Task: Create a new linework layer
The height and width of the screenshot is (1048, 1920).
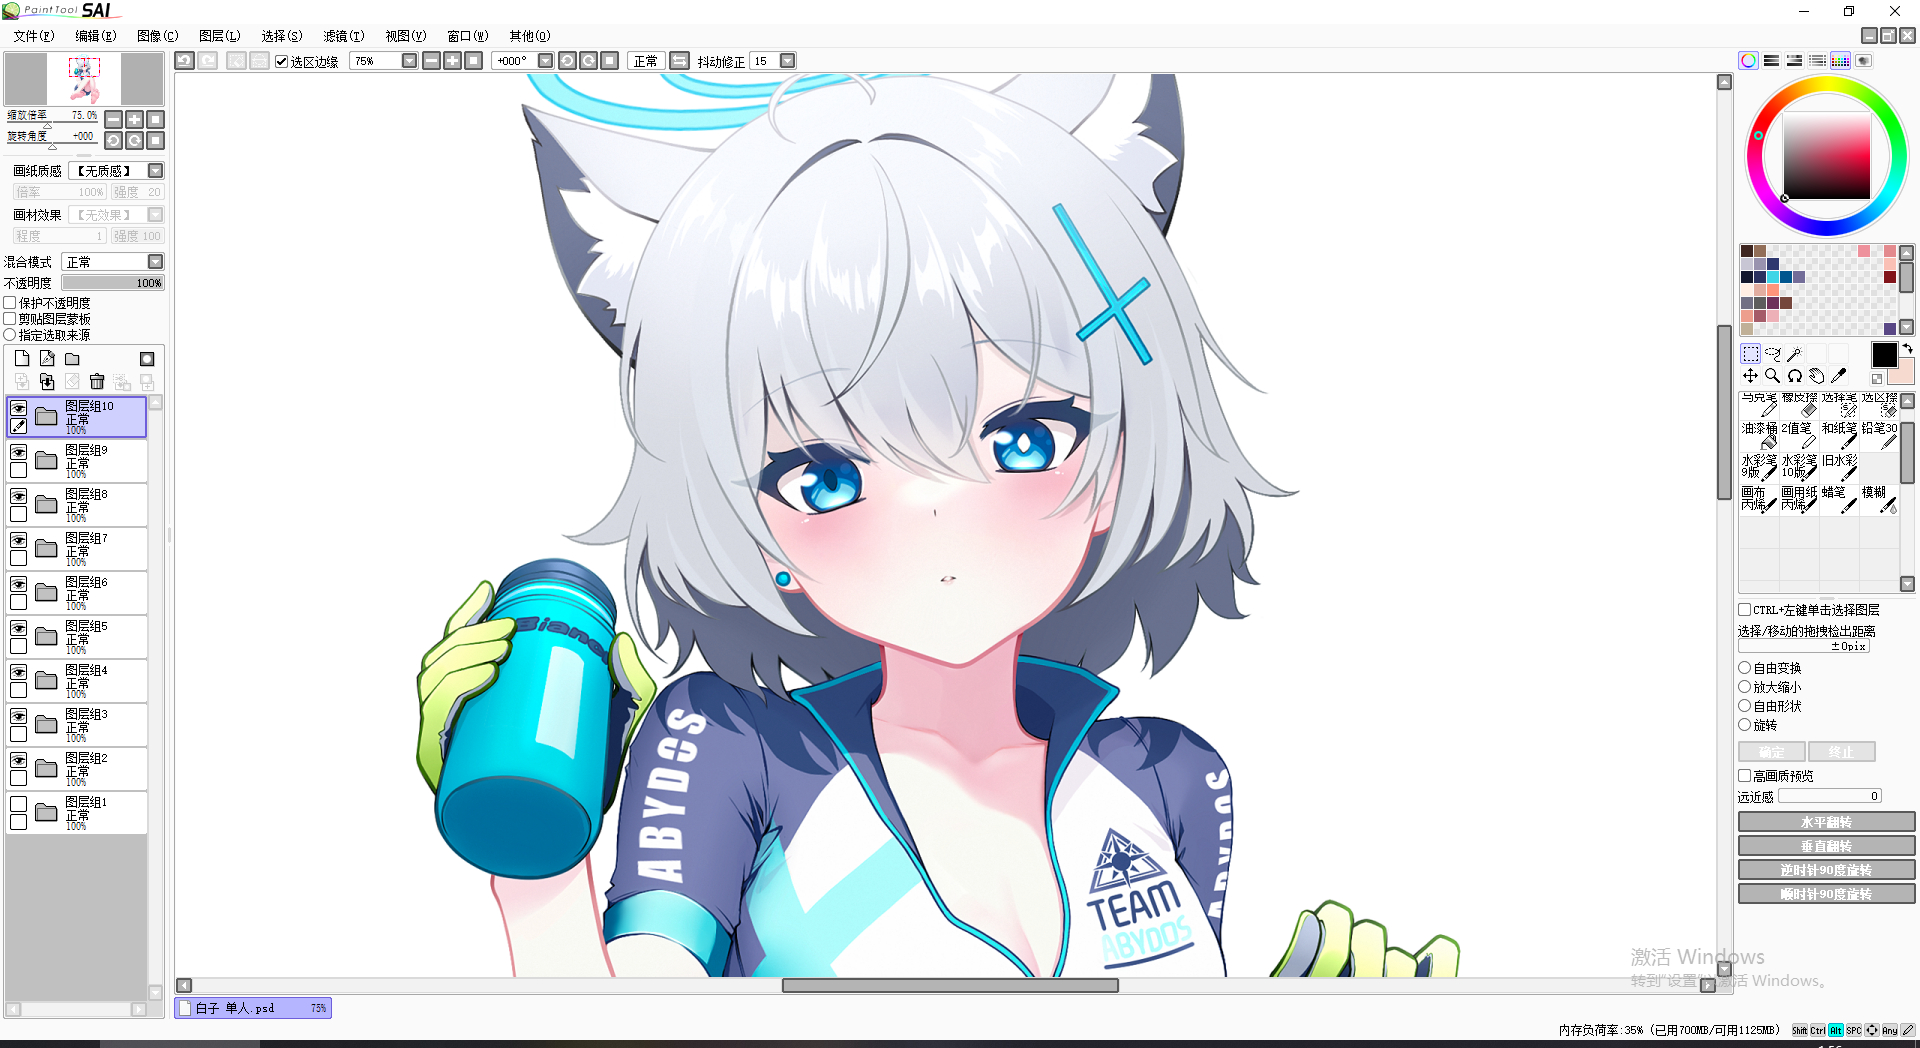Action: (x=47, y=359)
